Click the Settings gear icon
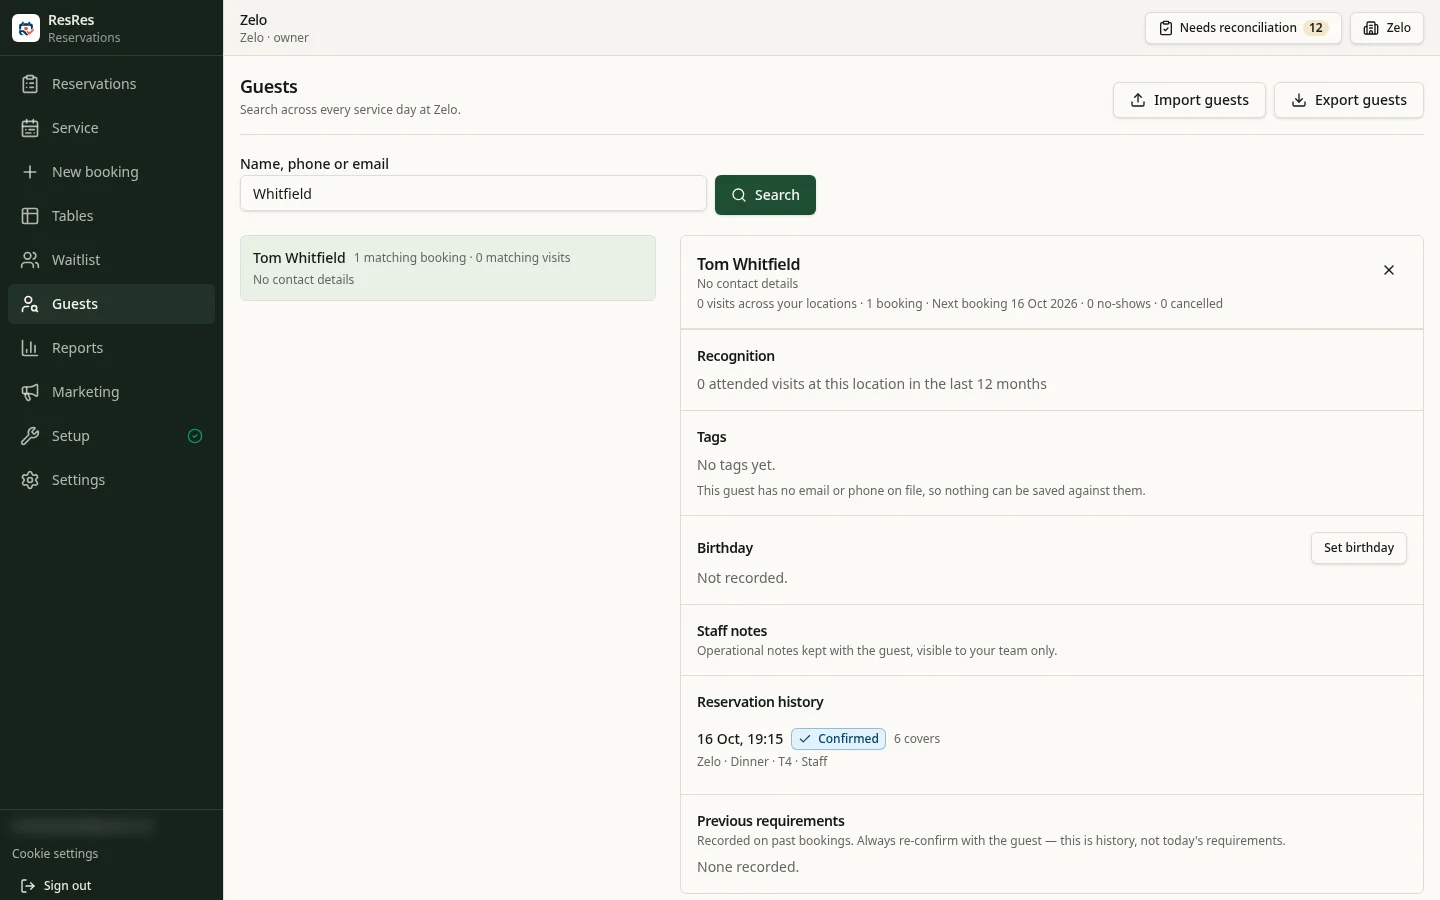1440x900 pixels. pyautogui.click(x=30, y=480)
